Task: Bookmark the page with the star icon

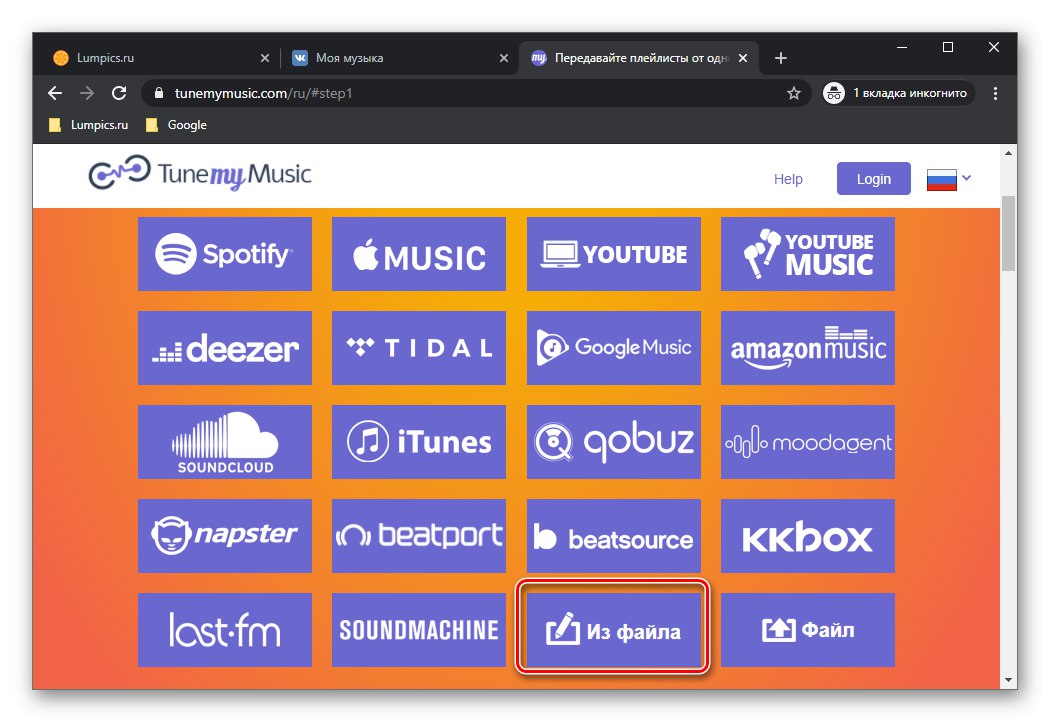Action: point(794,92)
